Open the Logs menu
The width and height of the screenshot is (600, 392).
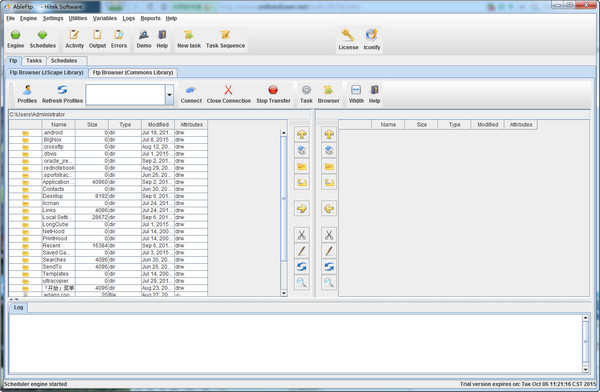(x=129, y=18)
